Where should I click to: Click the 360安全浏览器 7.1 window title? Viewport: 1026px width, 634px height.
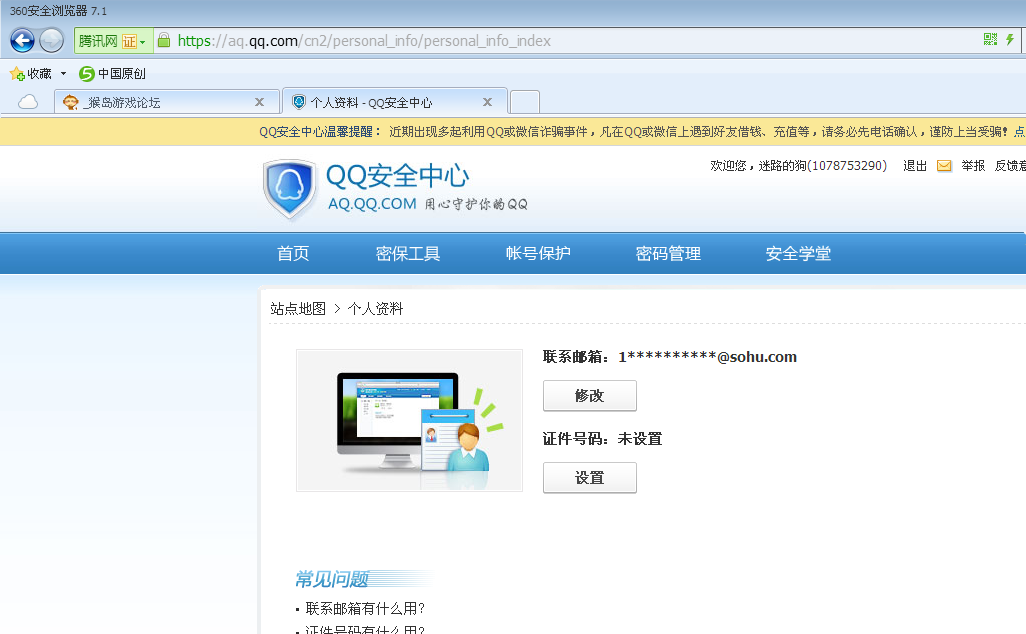pyautogui.click(x=58, y=11)
